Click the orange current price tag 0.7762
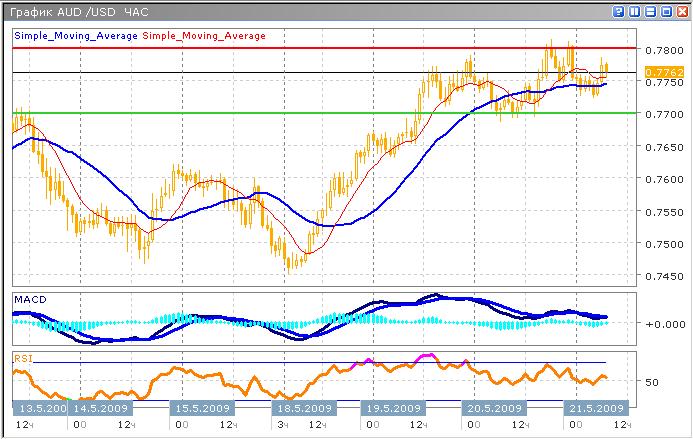 [x=663, y=72]
